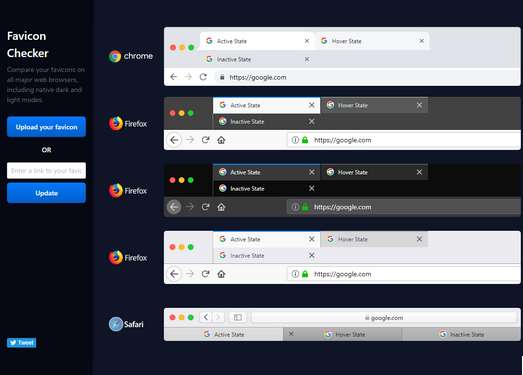Close Hover State tab in light Firefox

pos(419,239)
